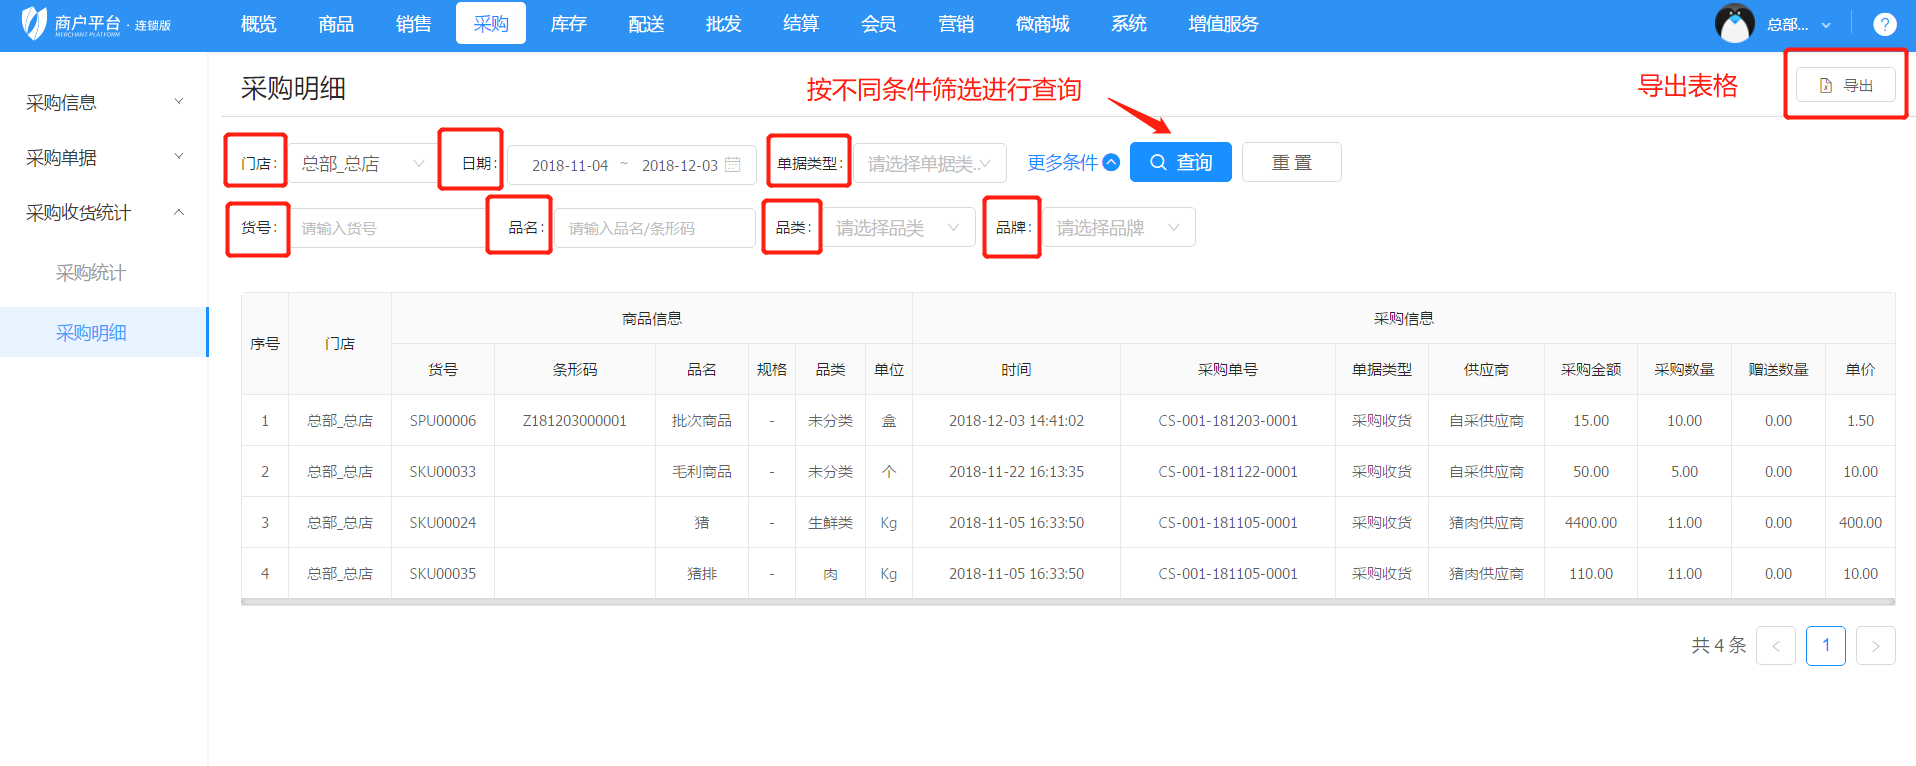Open the 单据类型 dropdown
This screenshot has width=1916, height=766.
pyautogui.click(x=929, y=164)
